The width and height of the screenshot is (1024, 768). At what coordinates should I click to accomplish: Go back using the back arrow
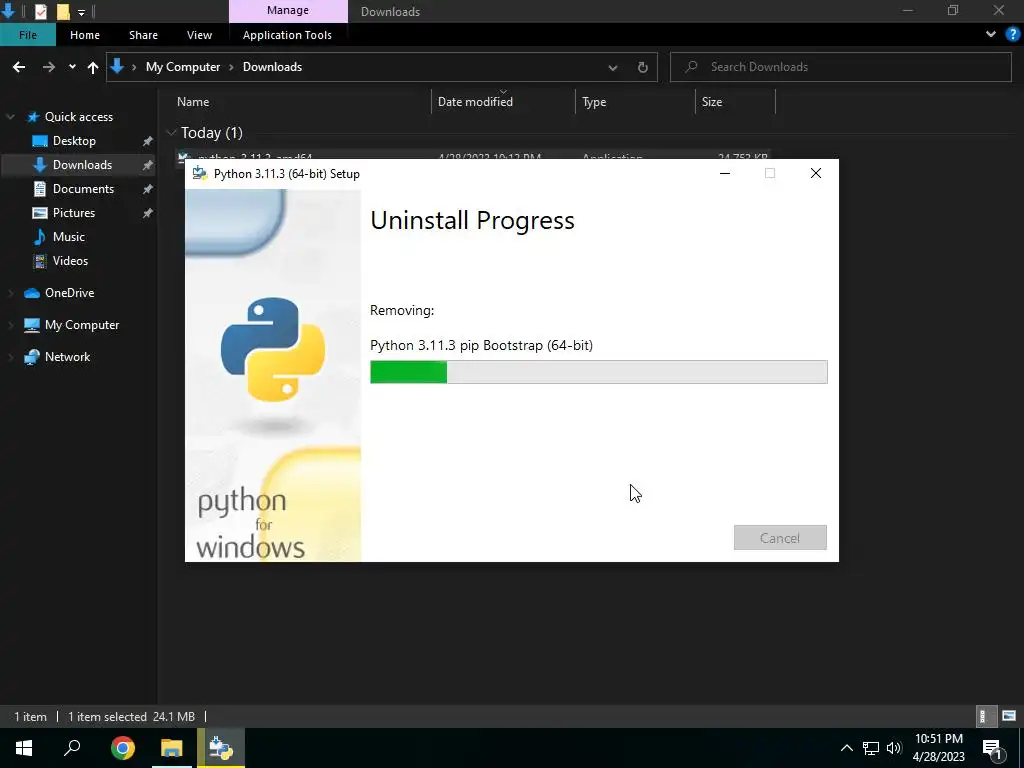19,67
